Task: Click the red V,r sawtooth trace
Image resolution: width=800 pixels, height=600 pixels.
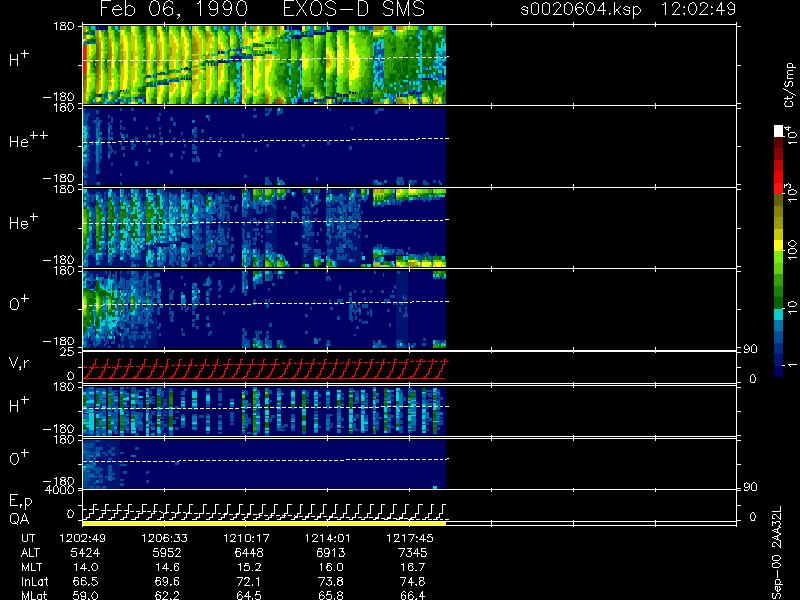Action: point(264,369)
